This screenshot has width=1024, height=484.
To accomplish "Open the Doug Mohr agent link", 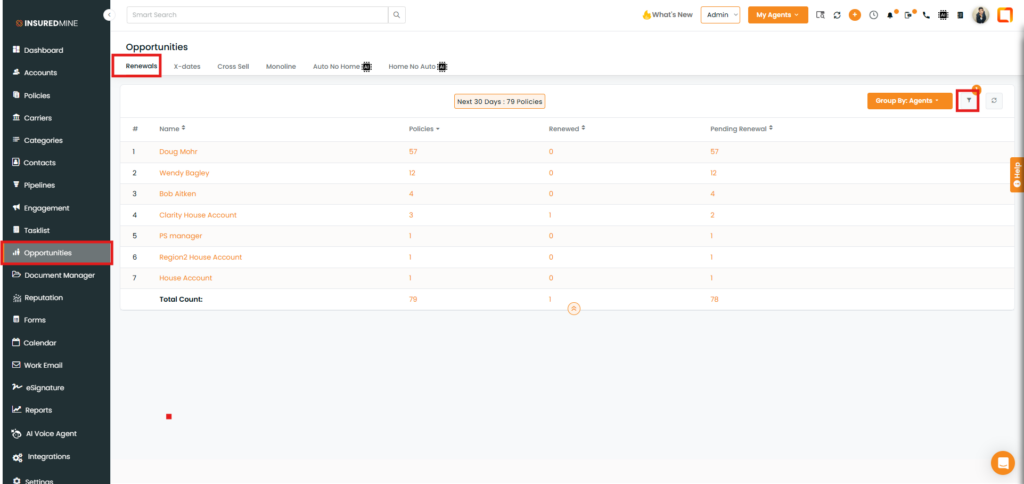I will point(177,151).
